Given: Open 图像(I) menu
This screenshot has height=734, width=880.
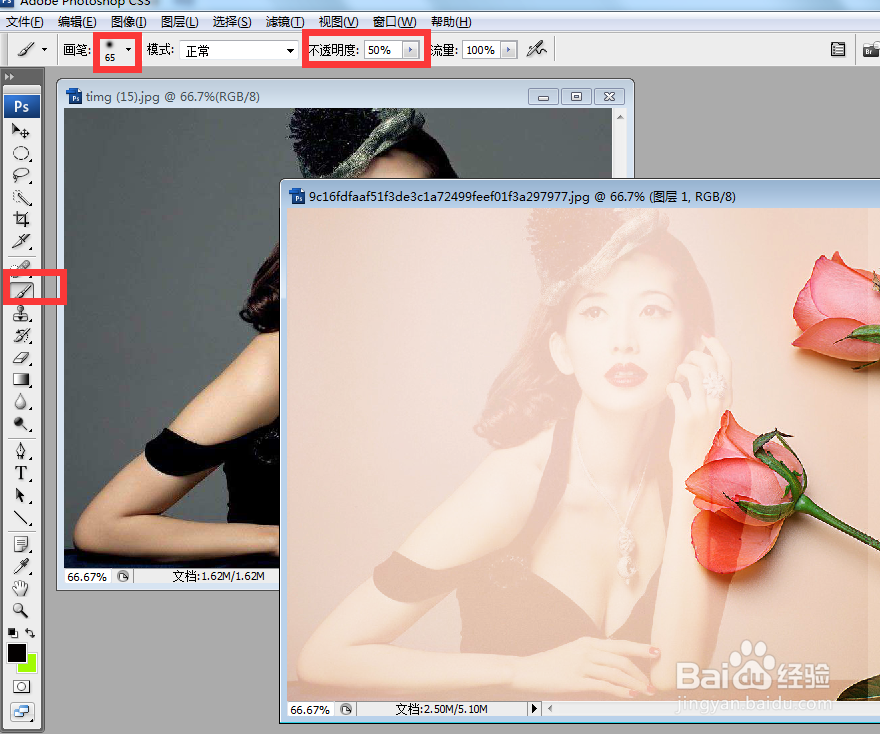Looking at the screenshot, I should 129,22.
